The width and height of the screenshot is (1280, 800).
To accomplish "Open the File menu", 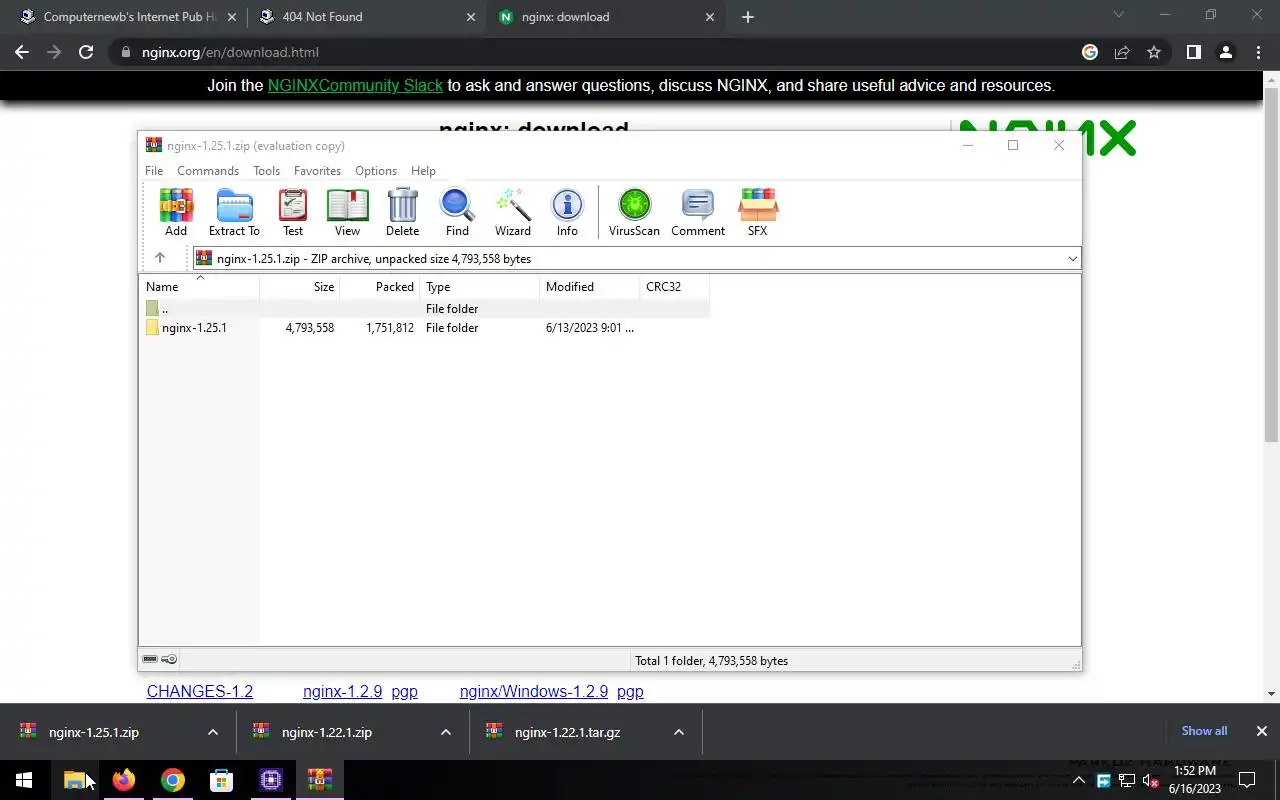I will coord(154,171).
